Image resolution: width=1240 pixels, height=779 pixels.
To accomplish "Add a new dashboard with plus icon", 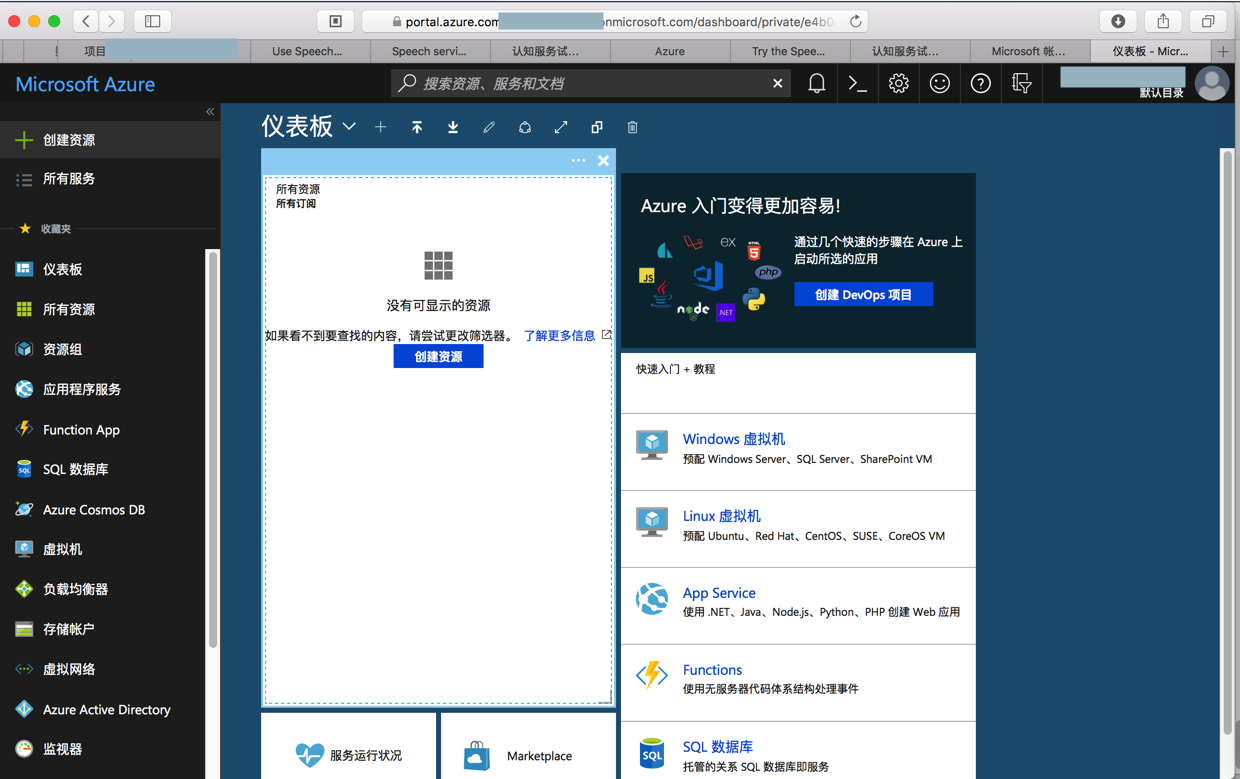I will click(381, 127).
